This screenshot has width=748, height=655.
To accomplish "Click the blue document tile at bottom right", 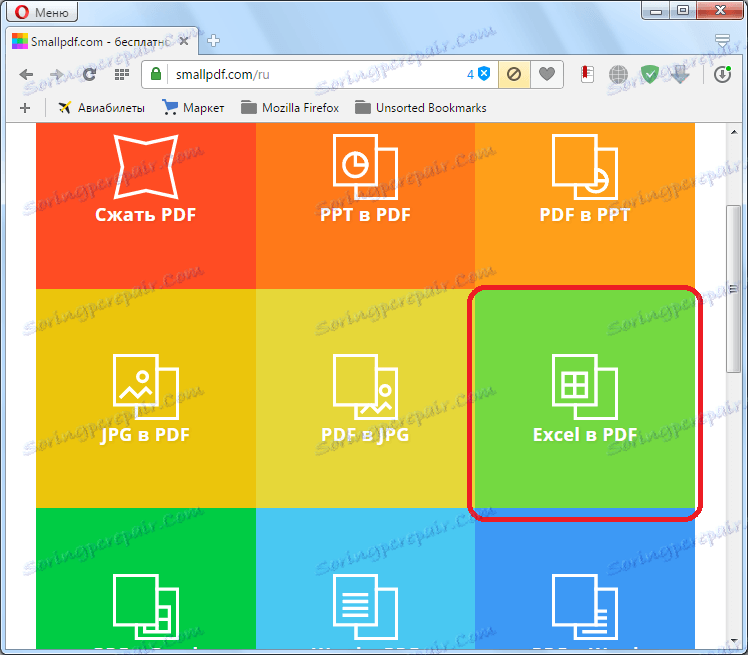I will pos(585,578).
